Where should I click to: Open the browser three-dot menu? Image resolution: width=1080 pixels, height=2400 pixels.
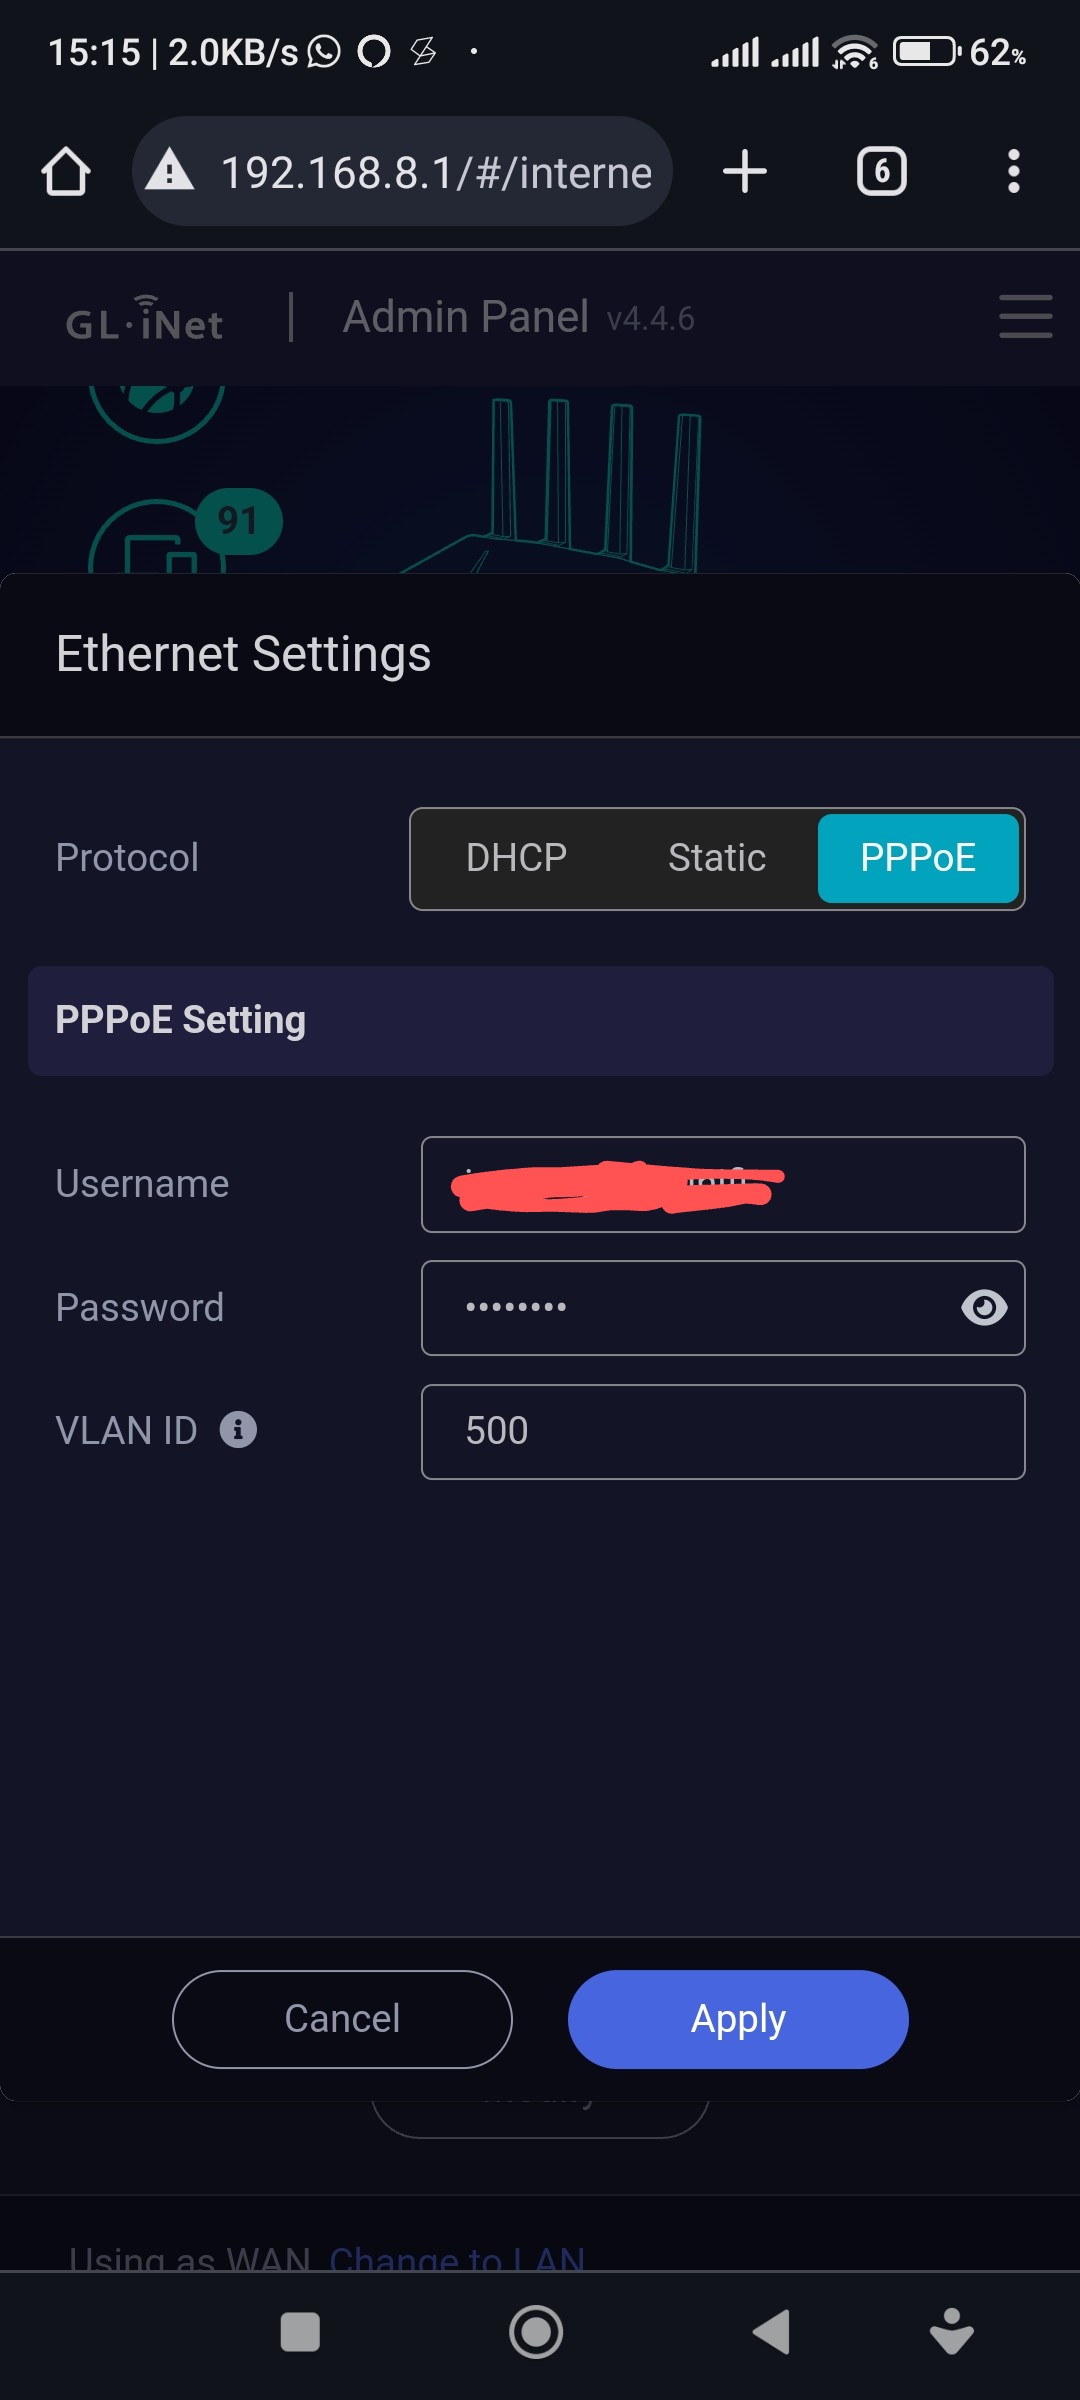click(x=1013, y=171)
